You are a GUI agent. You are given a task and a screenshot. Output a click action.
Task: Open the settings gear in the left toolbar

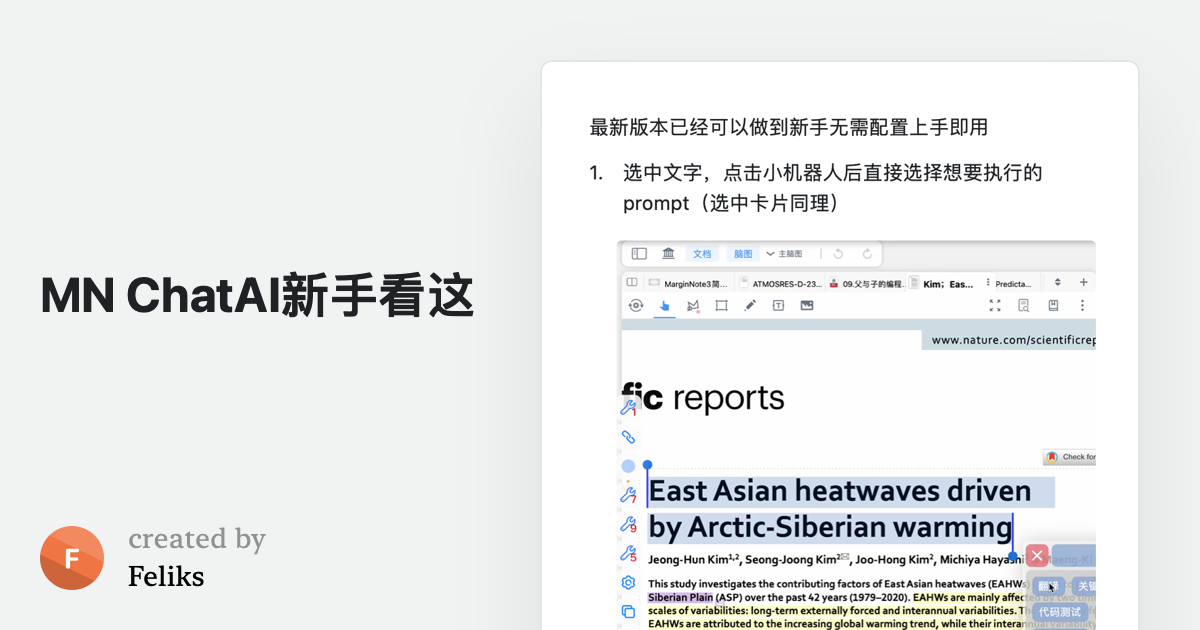[x=628, y=583]
